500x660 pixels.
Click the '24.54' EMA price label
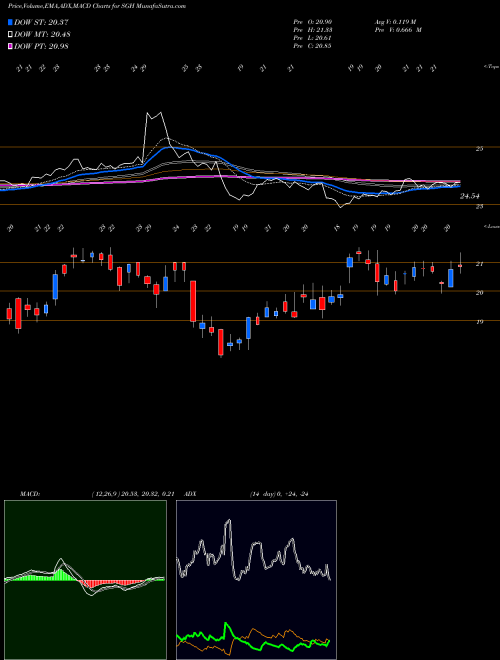470,196
